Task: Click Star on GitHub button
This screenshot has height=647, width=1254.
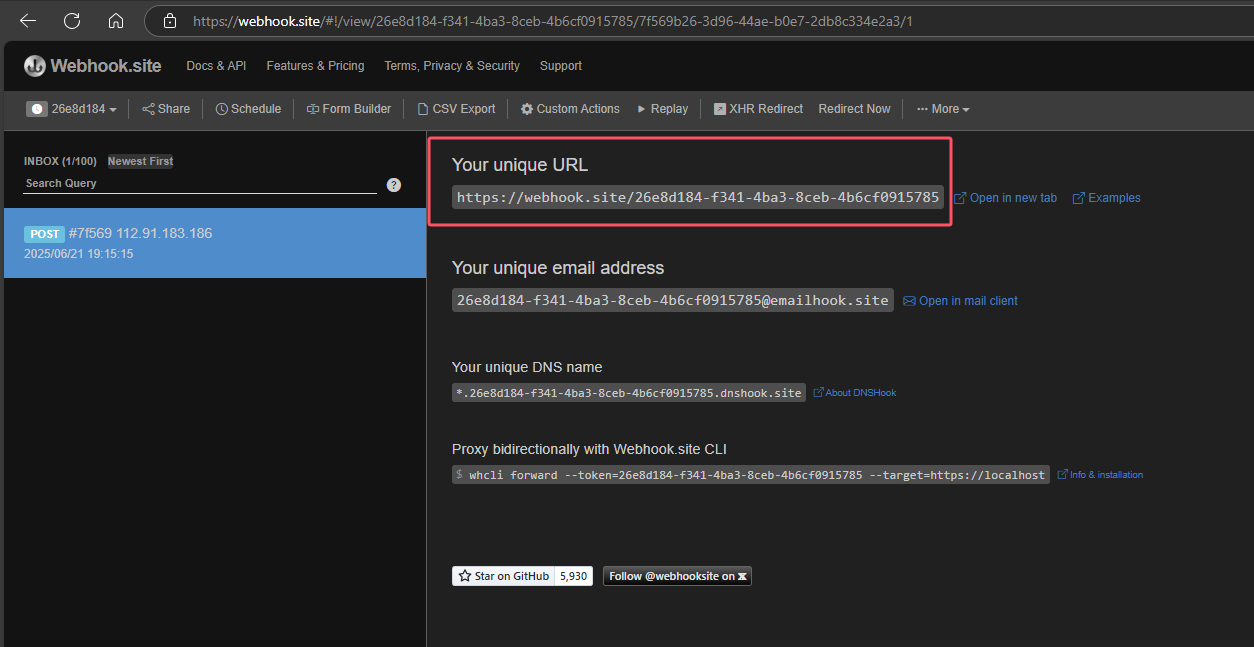Action: pos(503,576)
